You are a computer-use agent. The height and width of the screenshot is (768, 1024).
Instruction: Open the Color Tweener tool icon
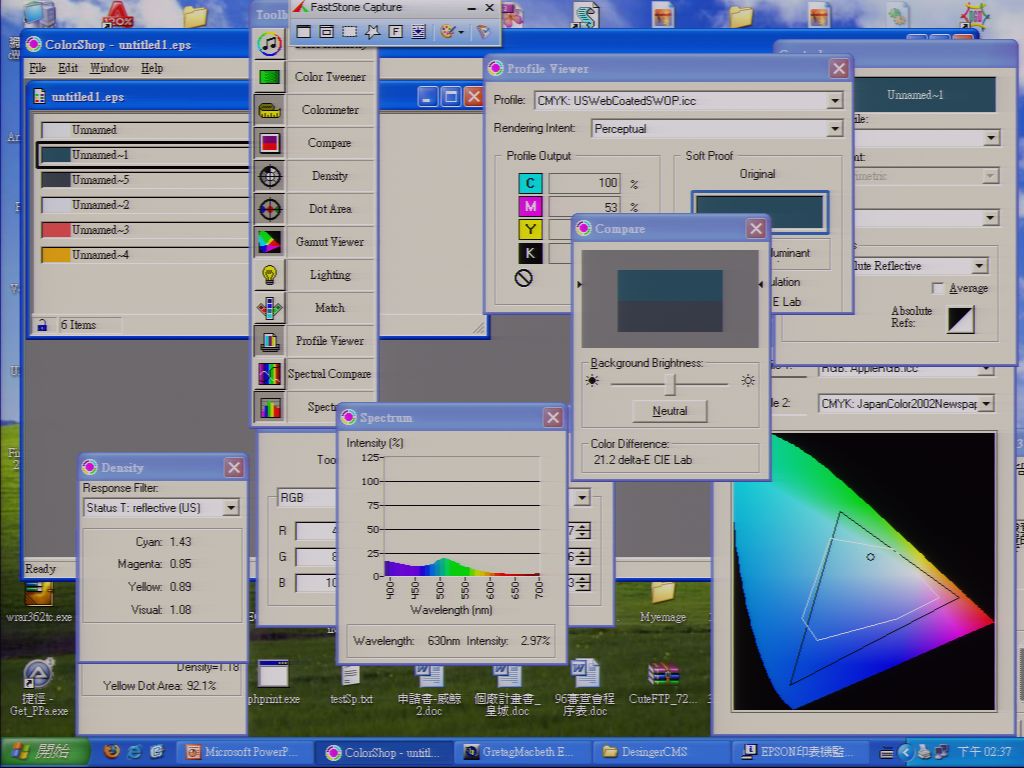pyautogui.click(x=270, y=77)
